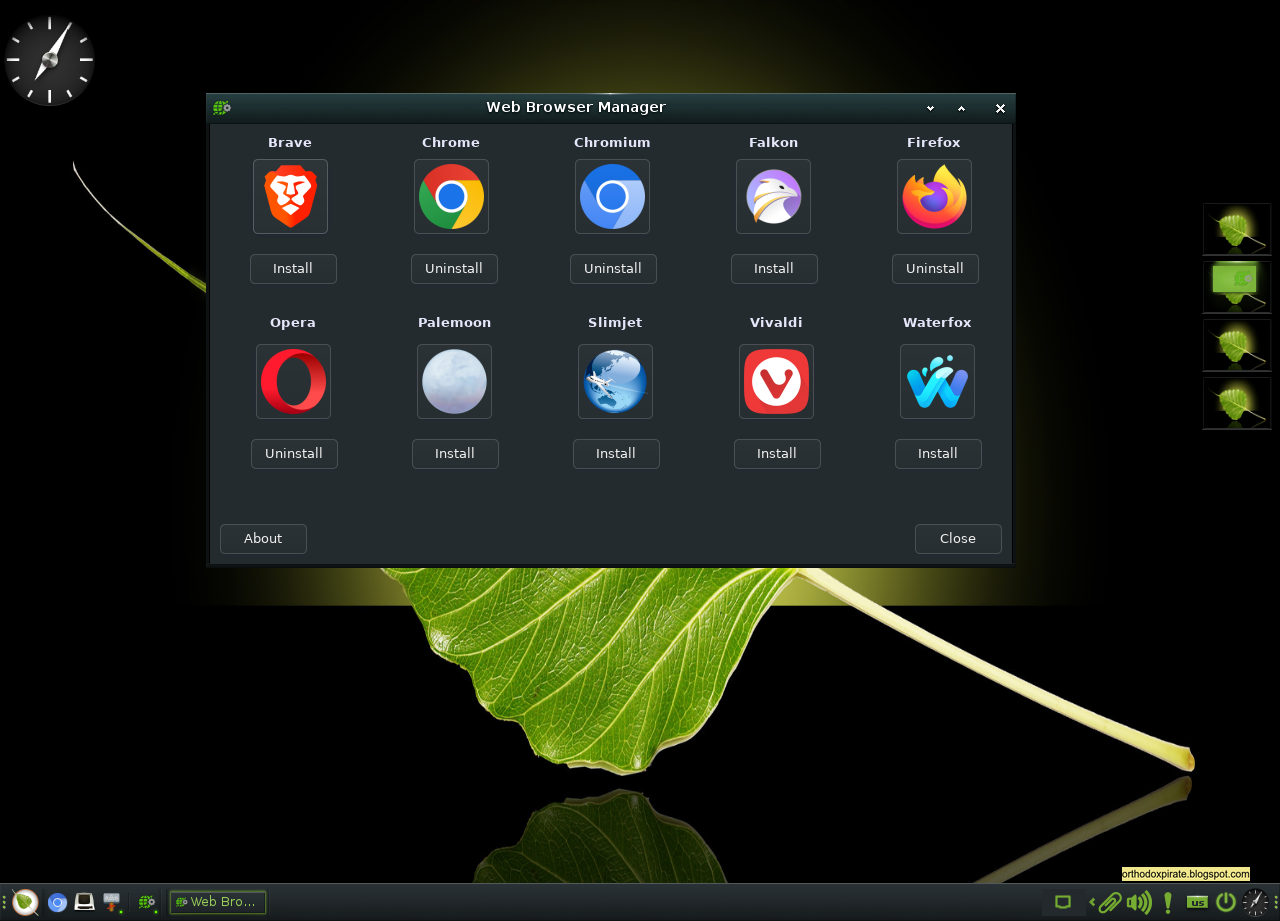This screenshot has width=1280, height=921.
Task: Open the leaf start menu on the taskbar
Action: (x=26, y=902)
